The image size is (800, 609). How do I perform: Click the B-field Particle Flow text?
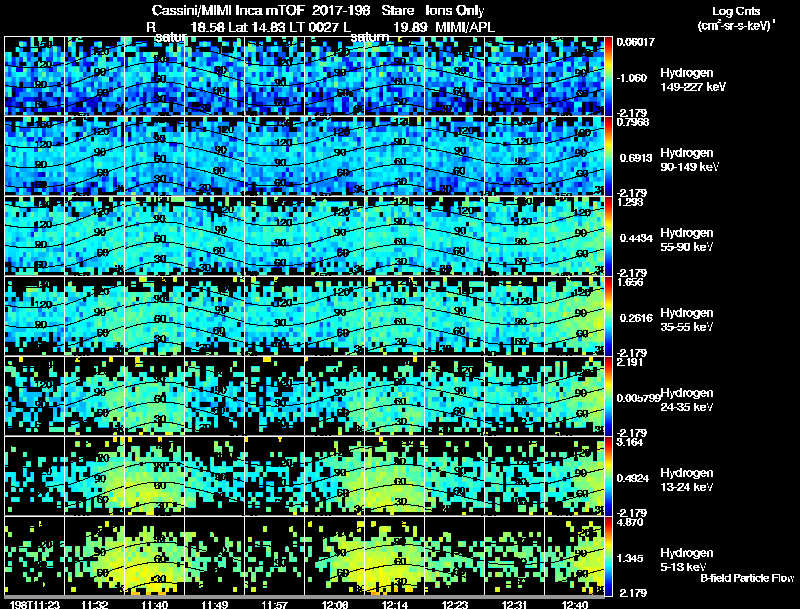pos(747,578)
